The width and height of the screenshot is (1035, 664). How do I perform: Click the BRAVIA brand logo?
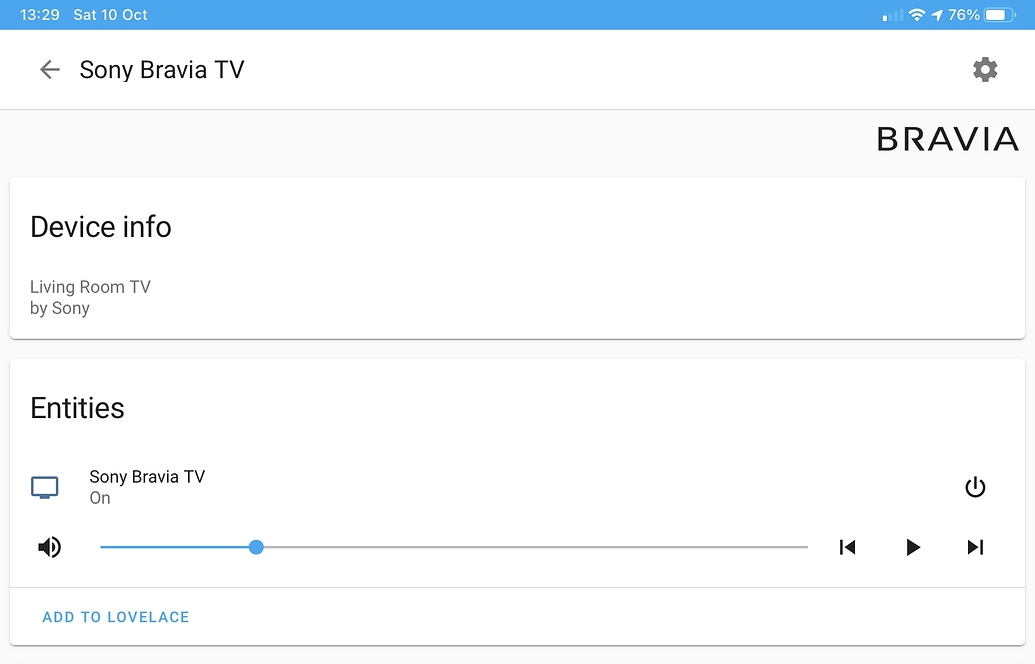947,139
